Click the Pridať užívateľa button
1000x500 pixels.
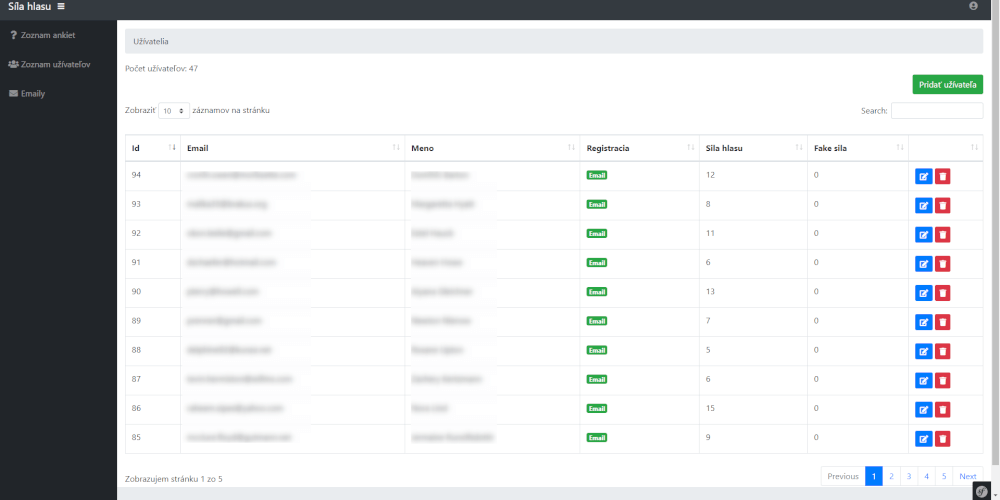coord(947,85)
